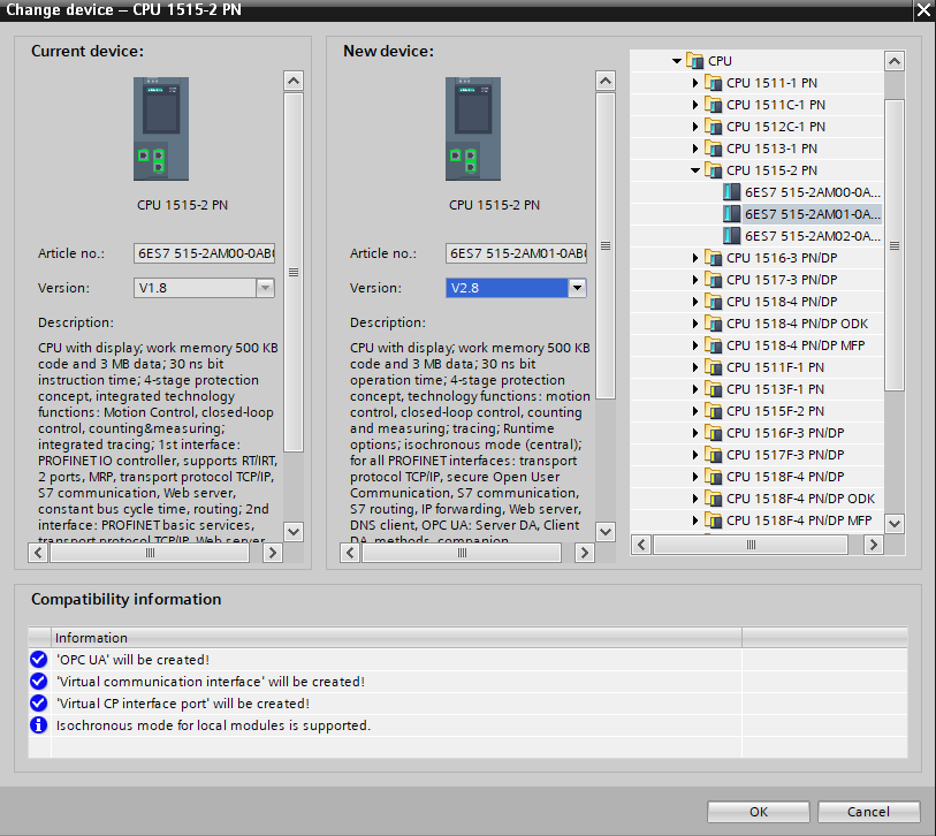This screenshot has height=836, width=936.
Task: Click the checkmark icon for 'OPC UA' will be created
Action: tap(39, 659)
